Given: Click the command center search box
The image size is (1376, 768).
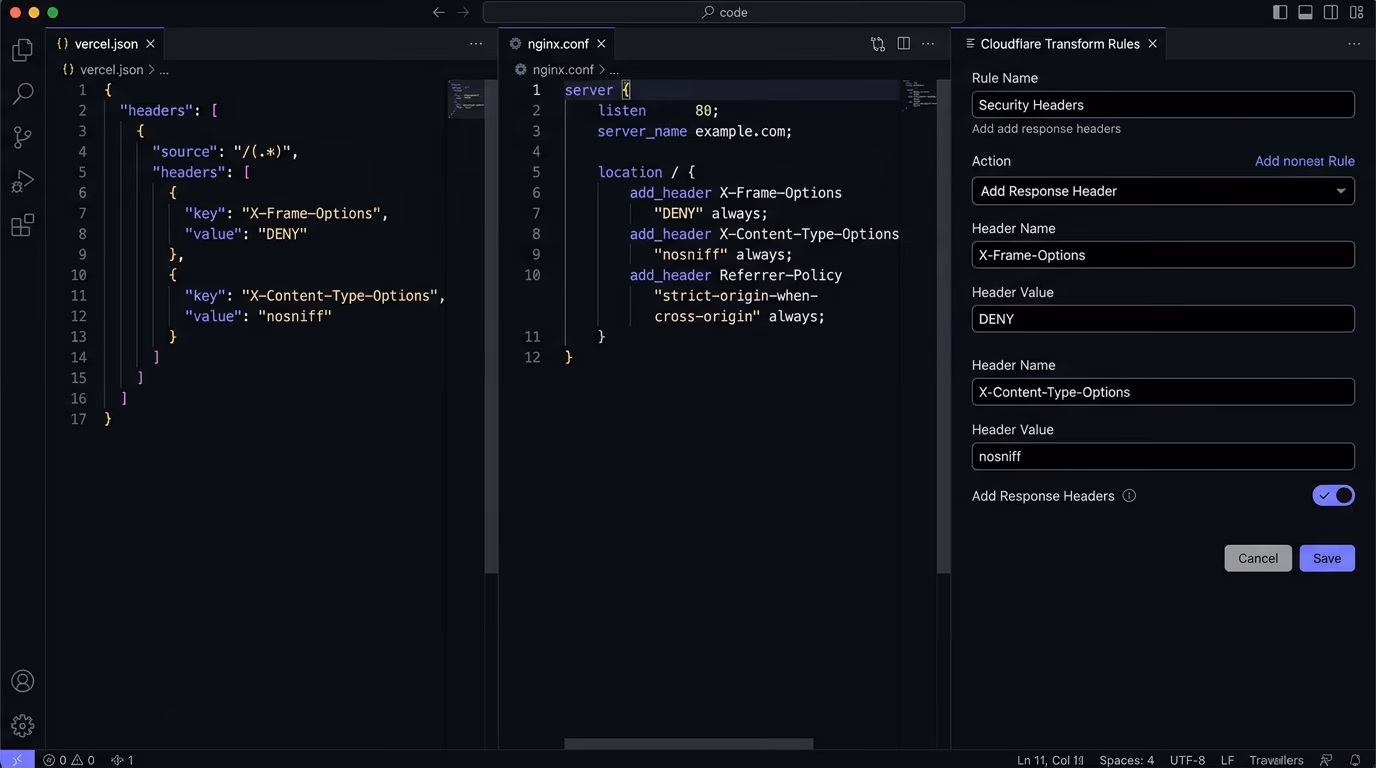Looking at the screenshot, I should (723, 12).
